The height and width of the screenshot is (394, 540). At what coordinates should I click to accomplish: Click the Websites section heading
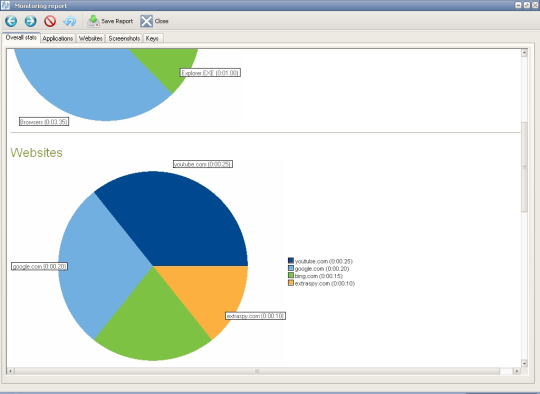37,153
